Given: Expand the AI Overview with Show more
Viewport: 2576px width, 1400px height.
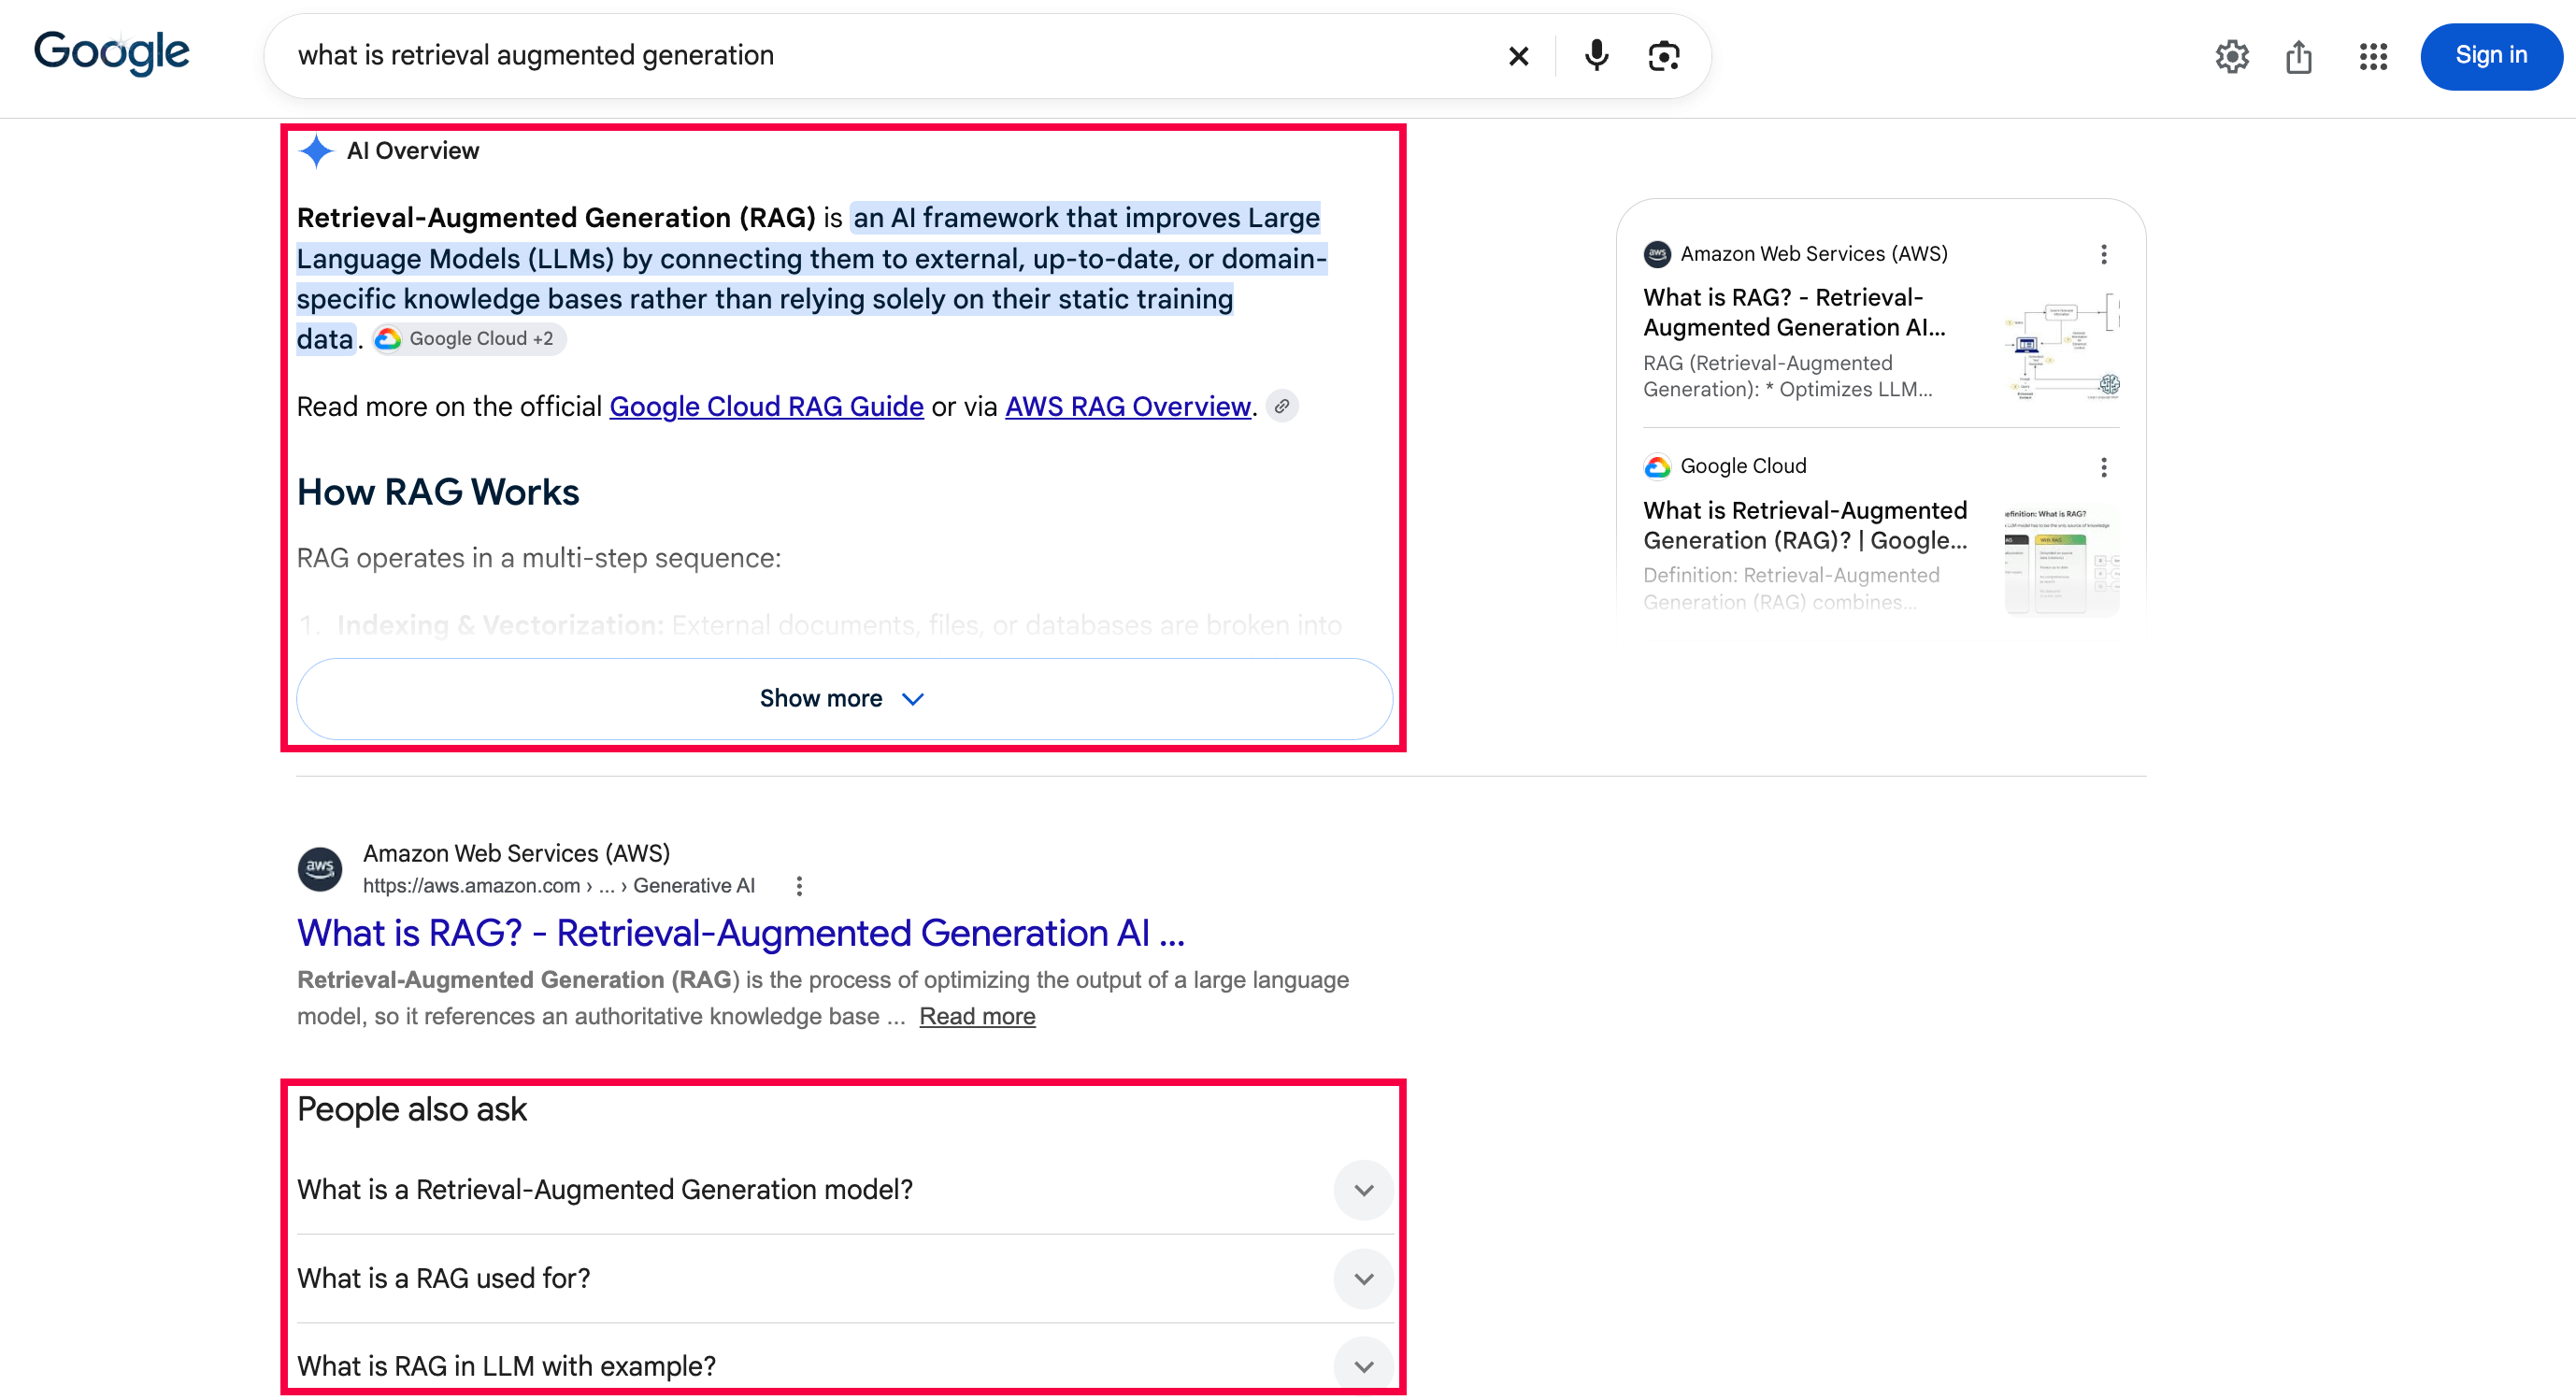Looking at the screenshot, I should pyautogui.click(x=844, y=699).
